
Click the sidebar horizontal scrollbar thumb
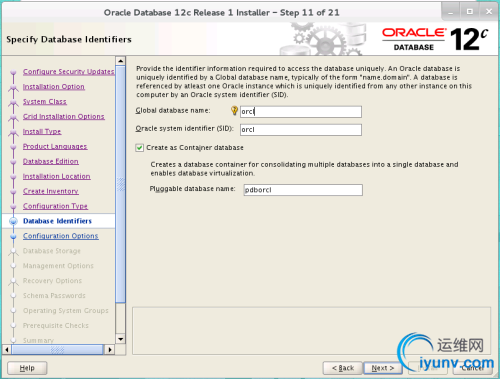click(x=57, y=350)
